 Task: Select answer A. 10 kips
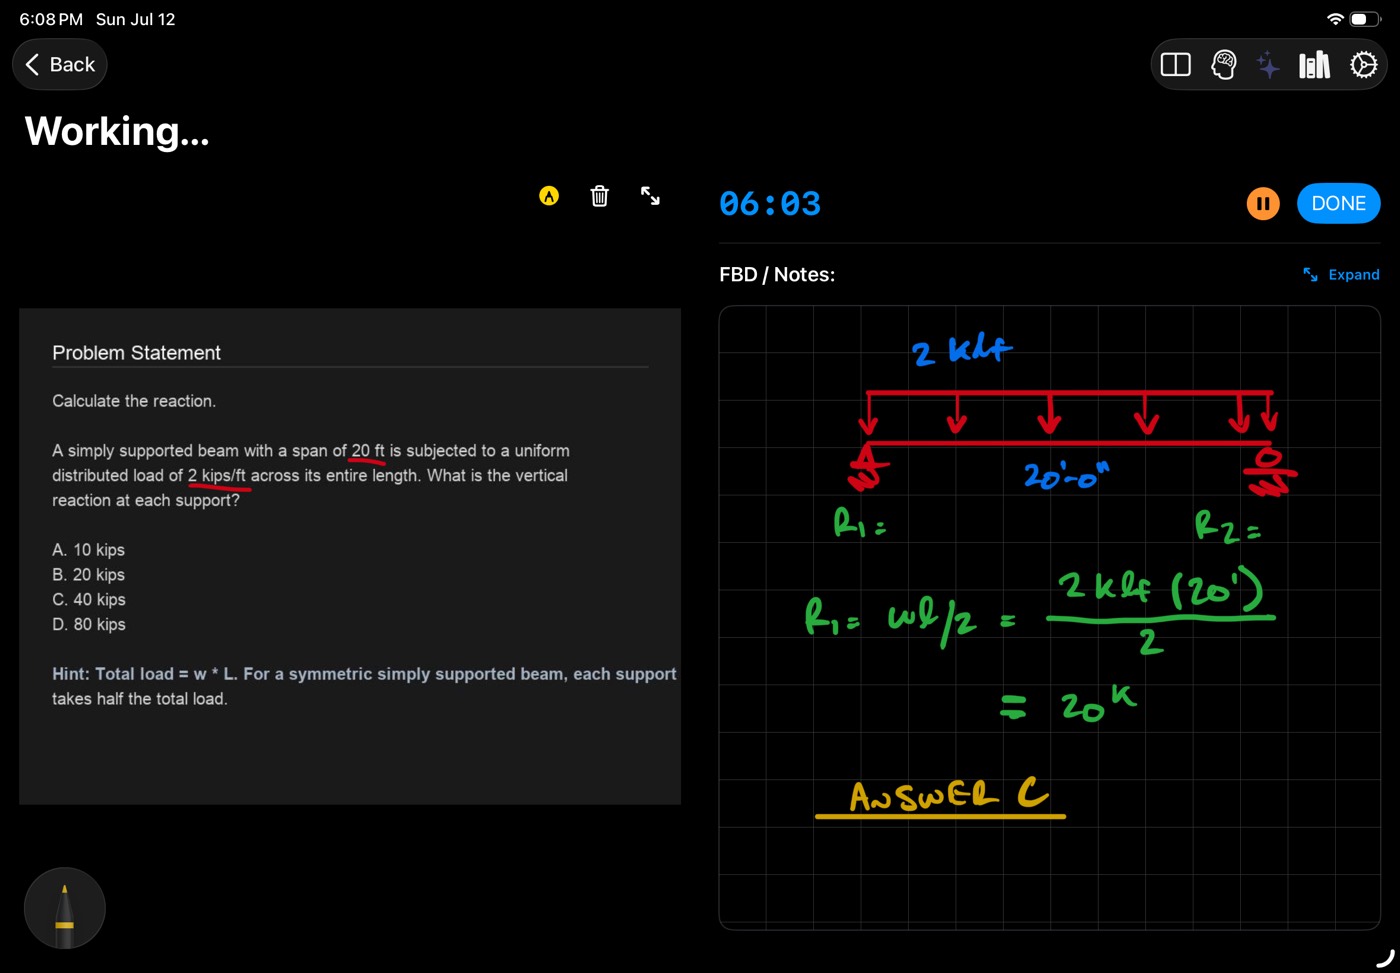89,550
